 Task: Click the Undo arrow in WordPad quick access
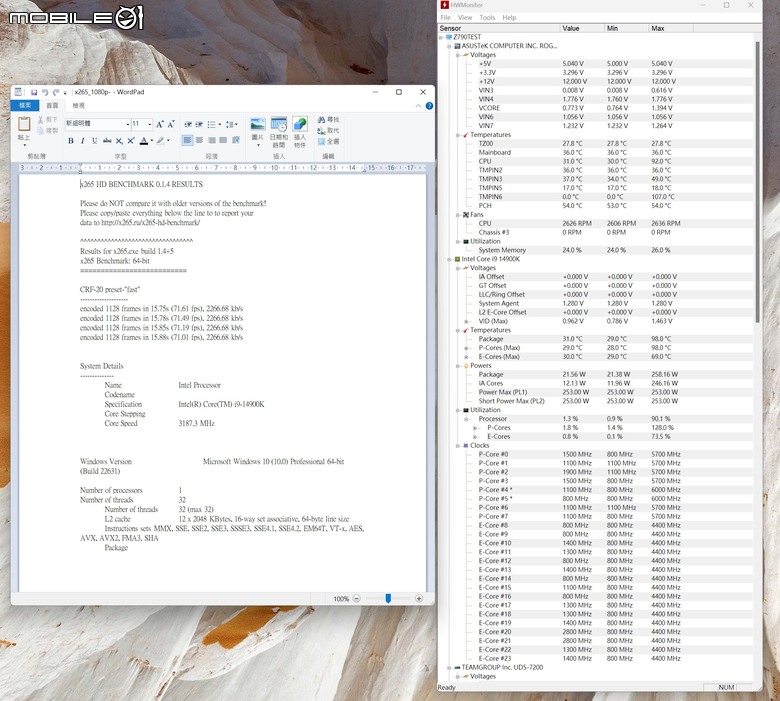[x=45, y=92]
